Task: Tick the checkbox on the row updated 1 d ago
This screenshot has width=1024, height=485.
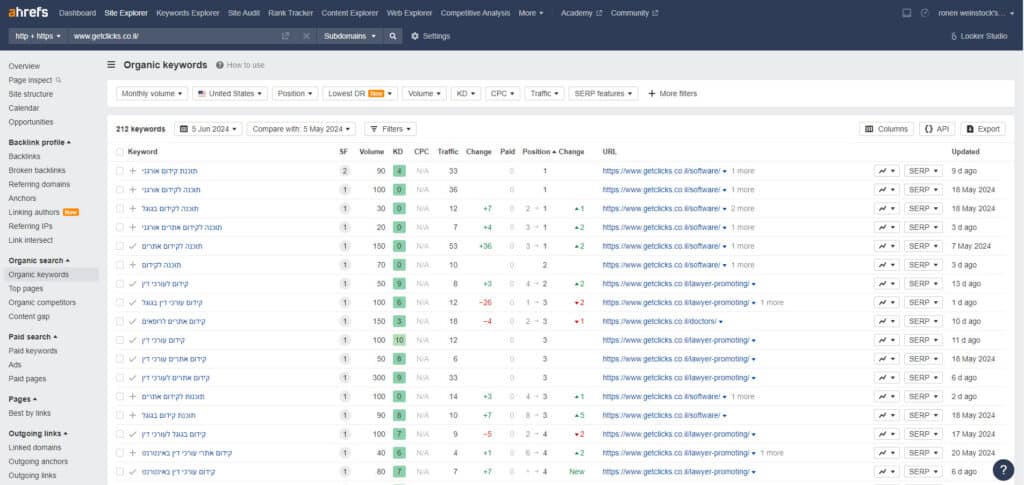Action: [x=120, y=302]
